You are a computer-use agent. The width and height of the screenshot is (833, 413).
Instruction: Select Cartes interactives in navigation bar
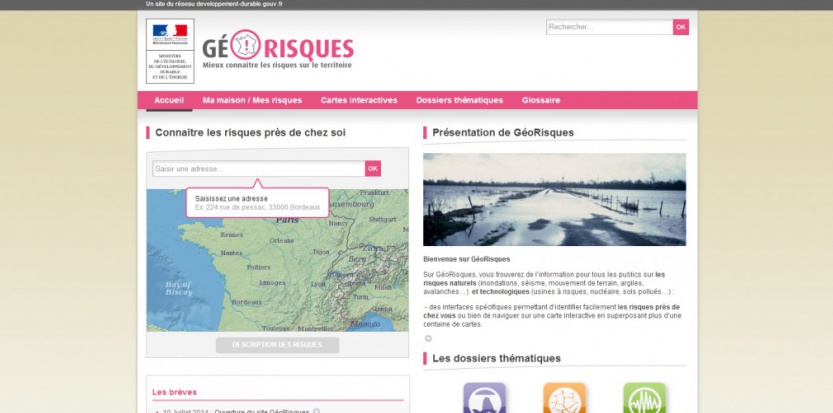(x=358, y=100)
